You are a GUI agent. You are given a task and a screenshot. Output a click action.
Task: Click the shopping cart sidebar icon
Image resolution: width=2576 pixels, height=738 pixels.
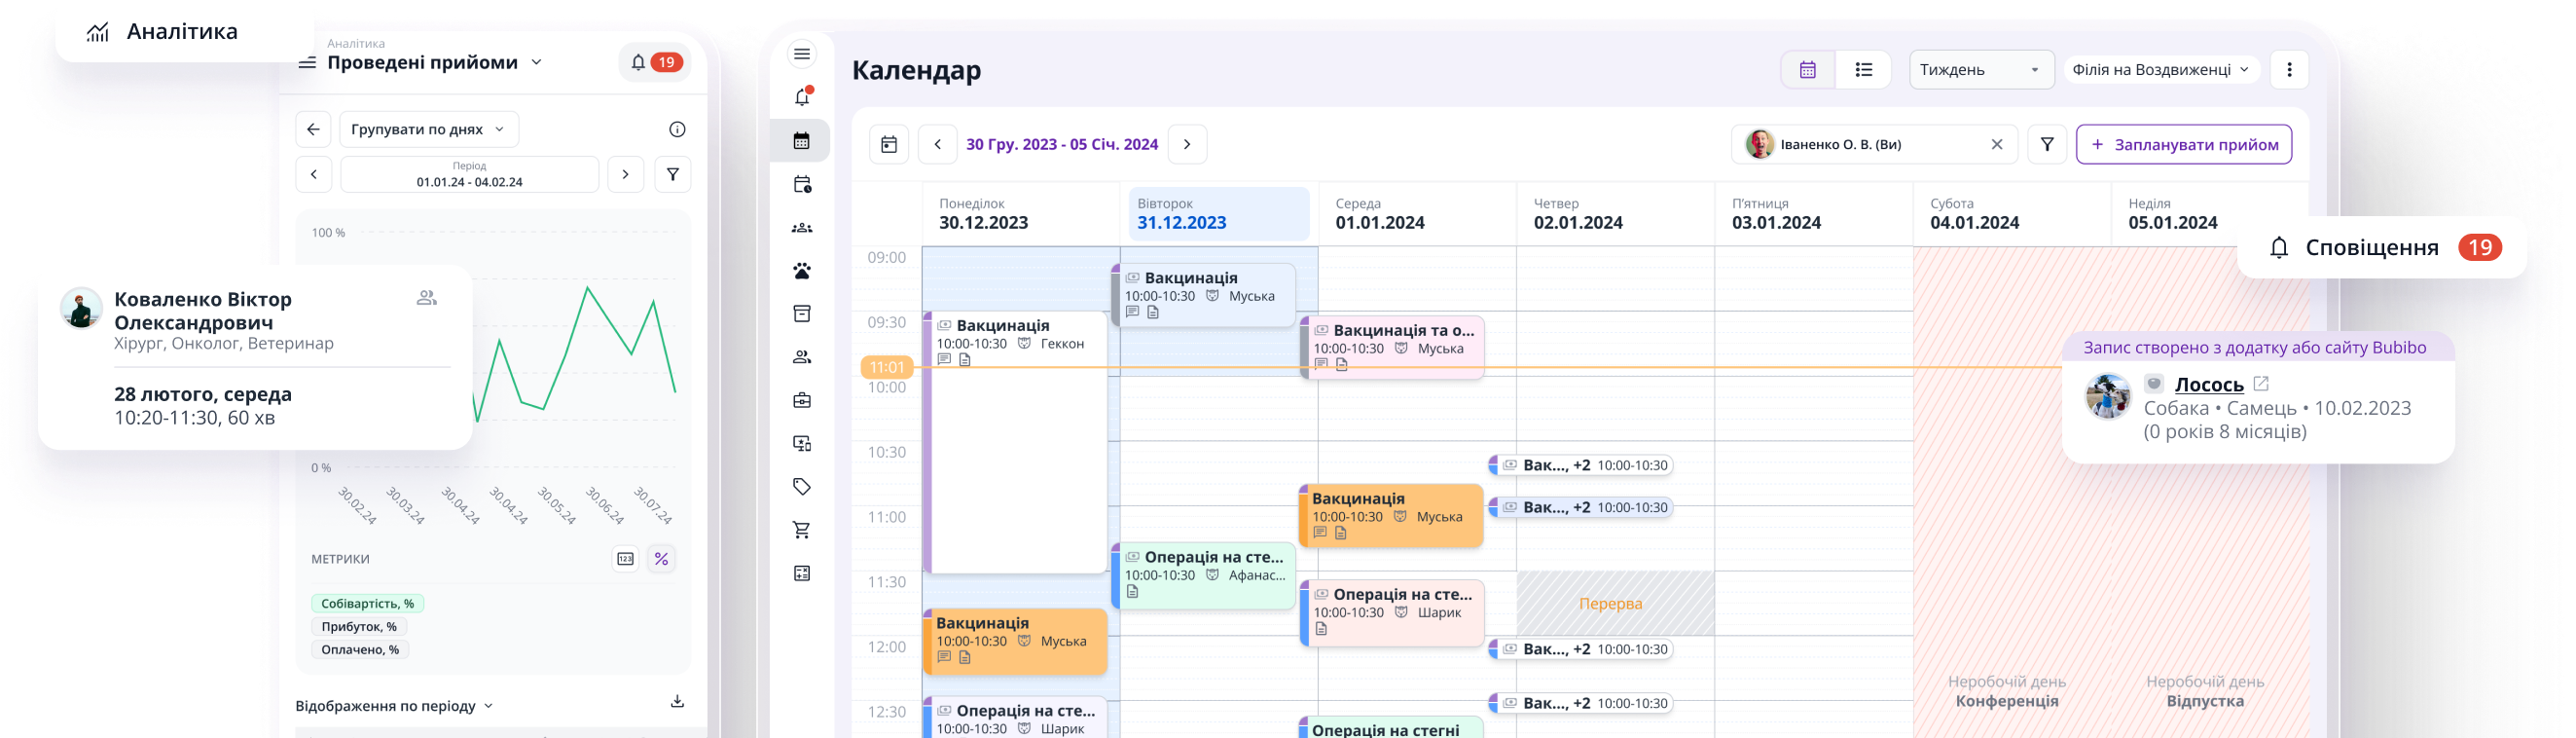(x=801, y=530)
